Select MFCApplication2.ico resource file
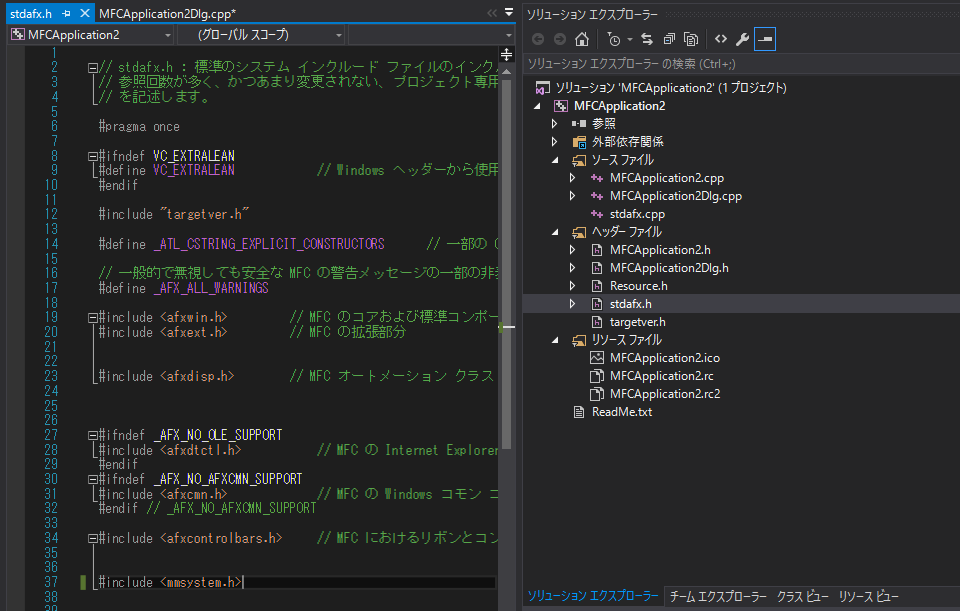The height and width of the screenshot is (611, 960). click(664, 358)
